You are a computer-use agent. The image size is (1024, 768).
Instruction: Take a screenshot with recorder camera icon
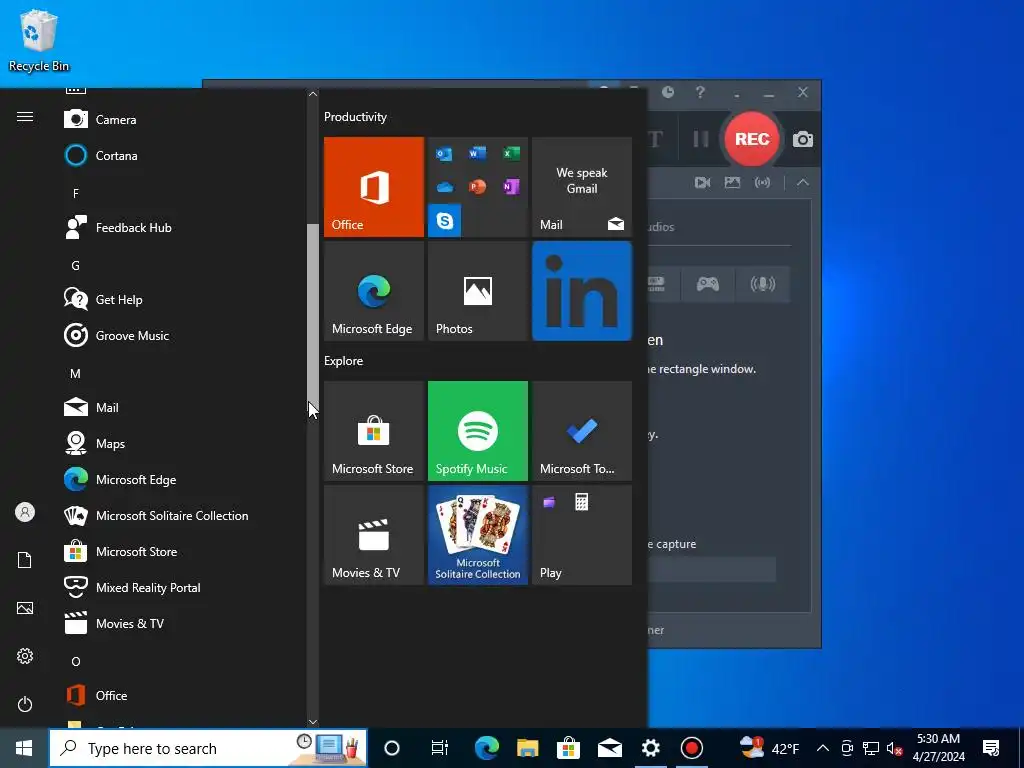(x=803, y=139)
